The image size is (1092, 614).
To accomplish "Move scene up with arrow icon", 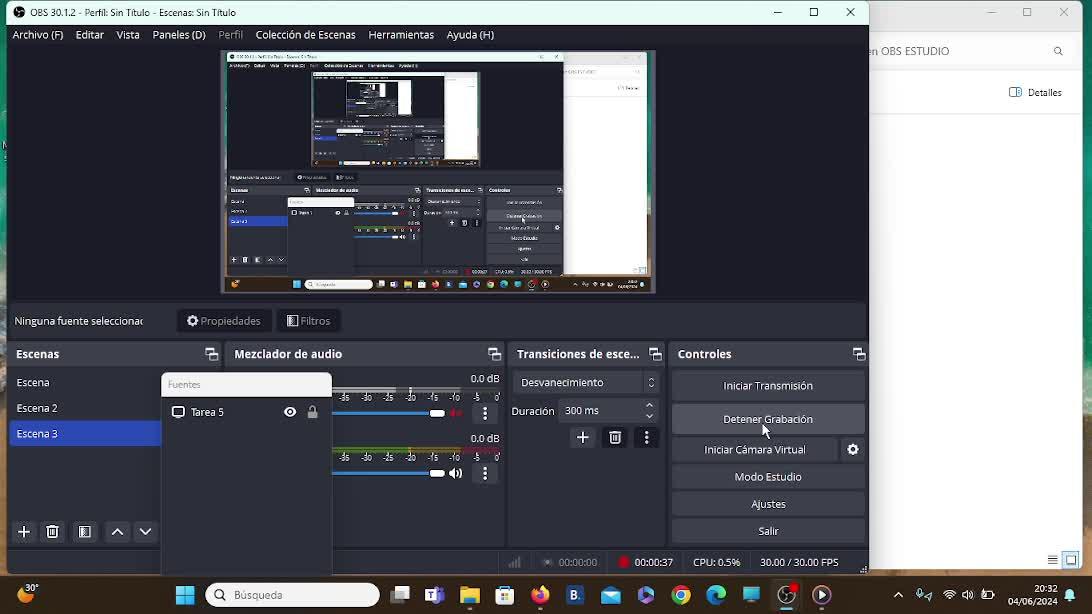I will click(117, 532).
